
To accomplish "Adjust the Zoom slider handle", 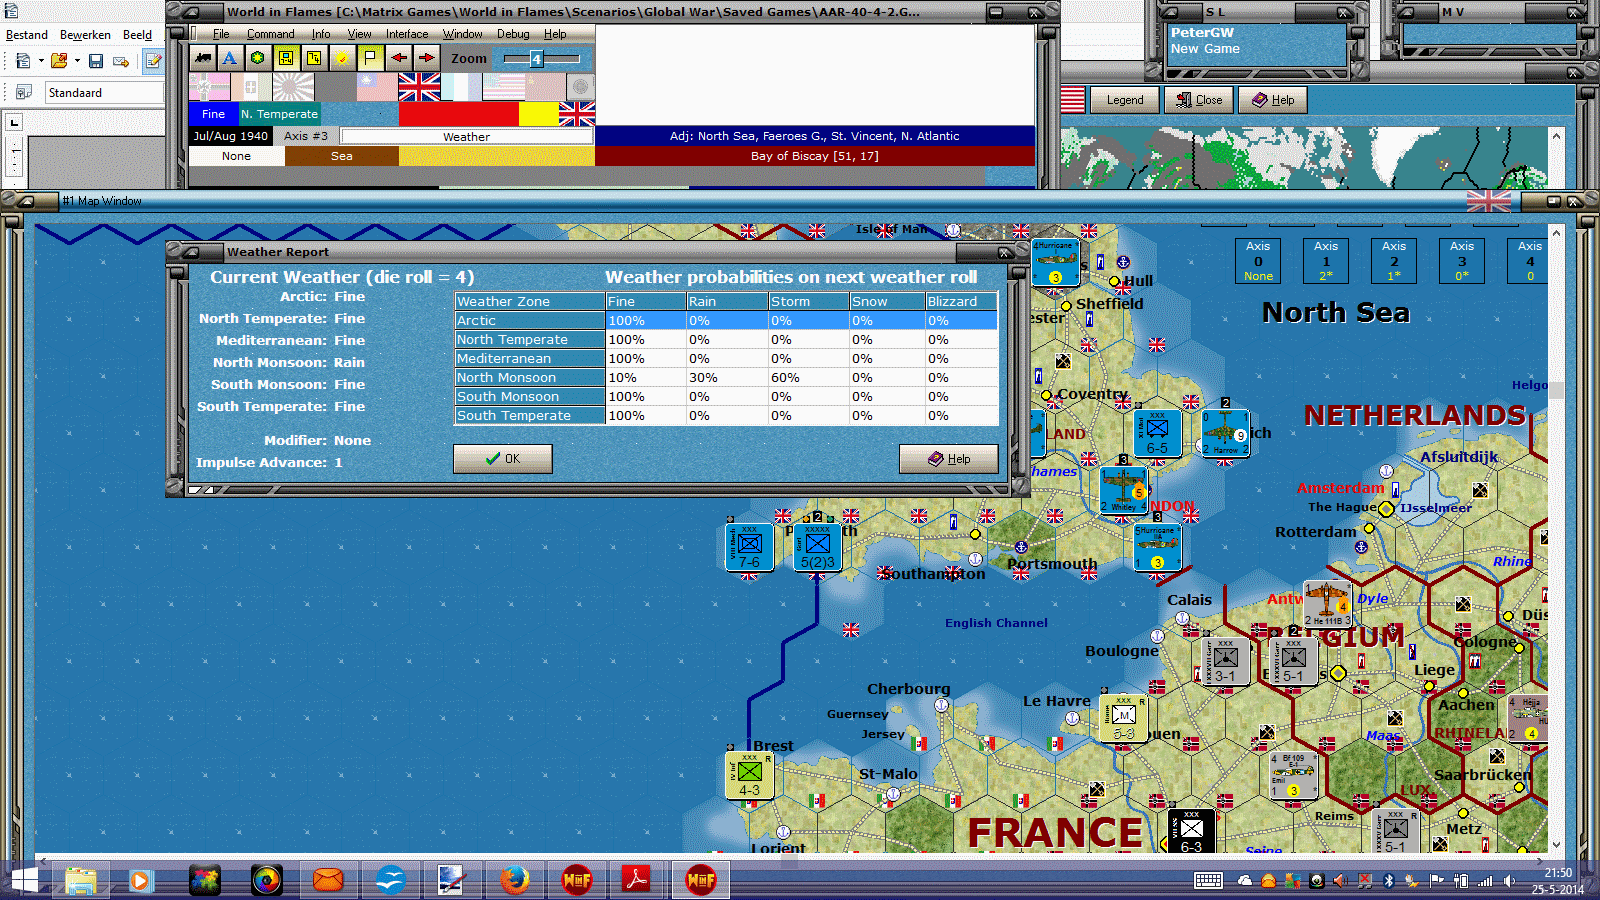I will point(536,59).
